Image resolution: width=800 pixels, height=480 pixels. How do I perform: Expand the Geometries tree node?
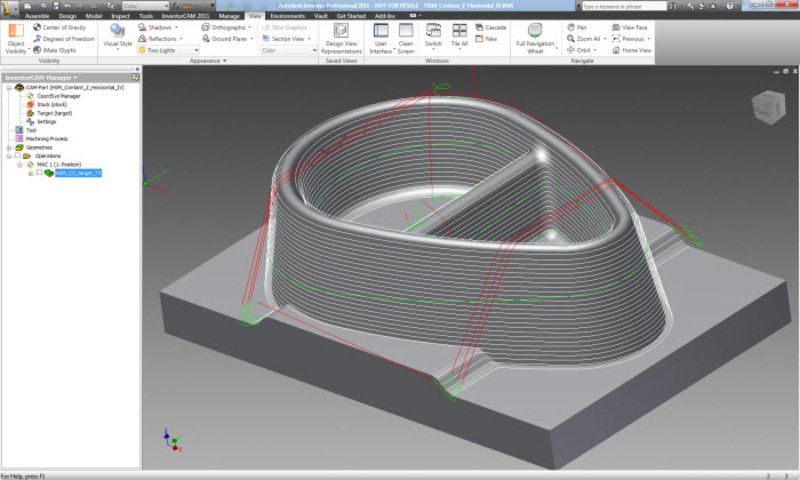click(8, 147)
